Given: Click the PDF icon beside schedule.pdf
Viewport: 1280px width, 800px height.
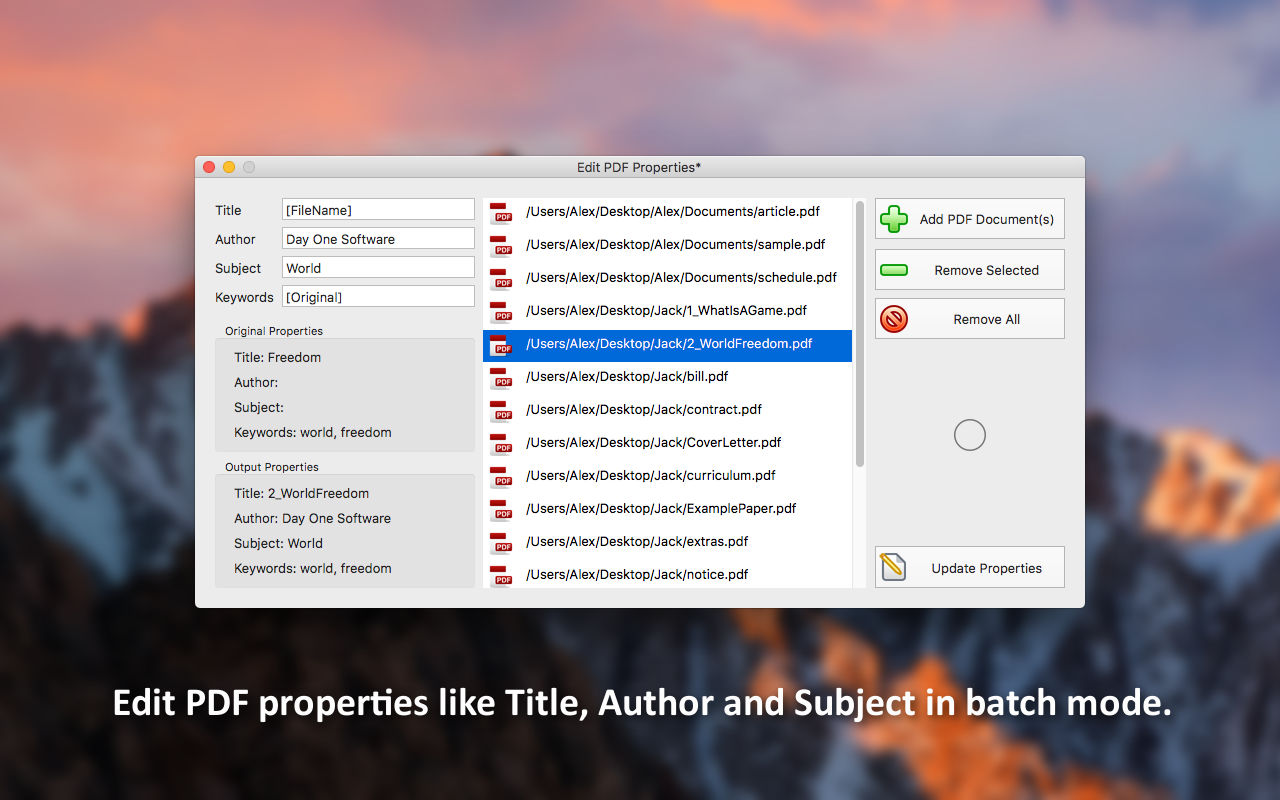Looking at the screenshot, I should click(501, 278).
